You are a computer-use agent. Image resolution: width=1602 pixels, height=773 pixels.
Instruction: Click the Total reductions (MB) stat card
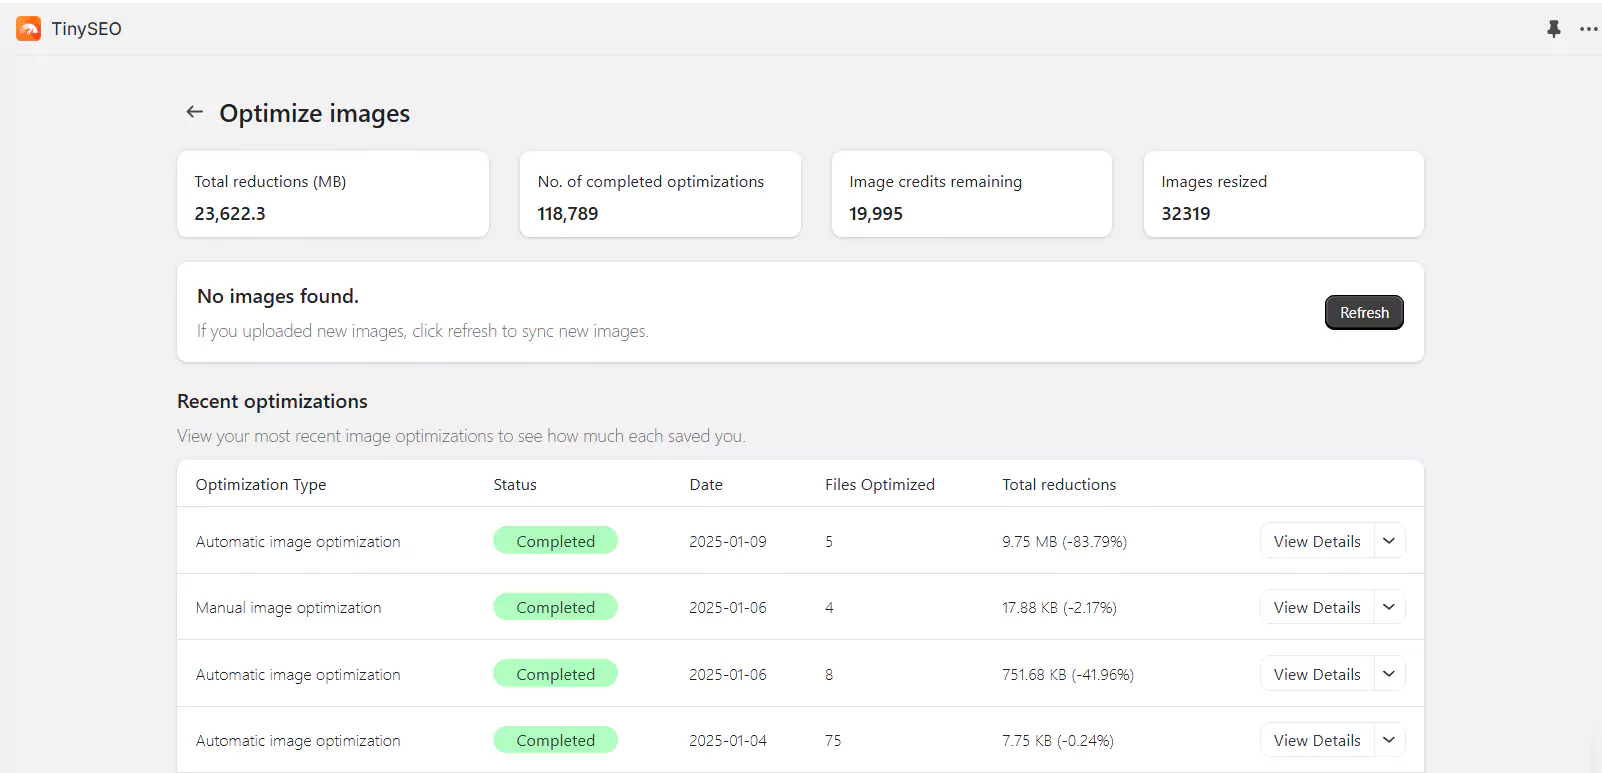pos(332,195)
